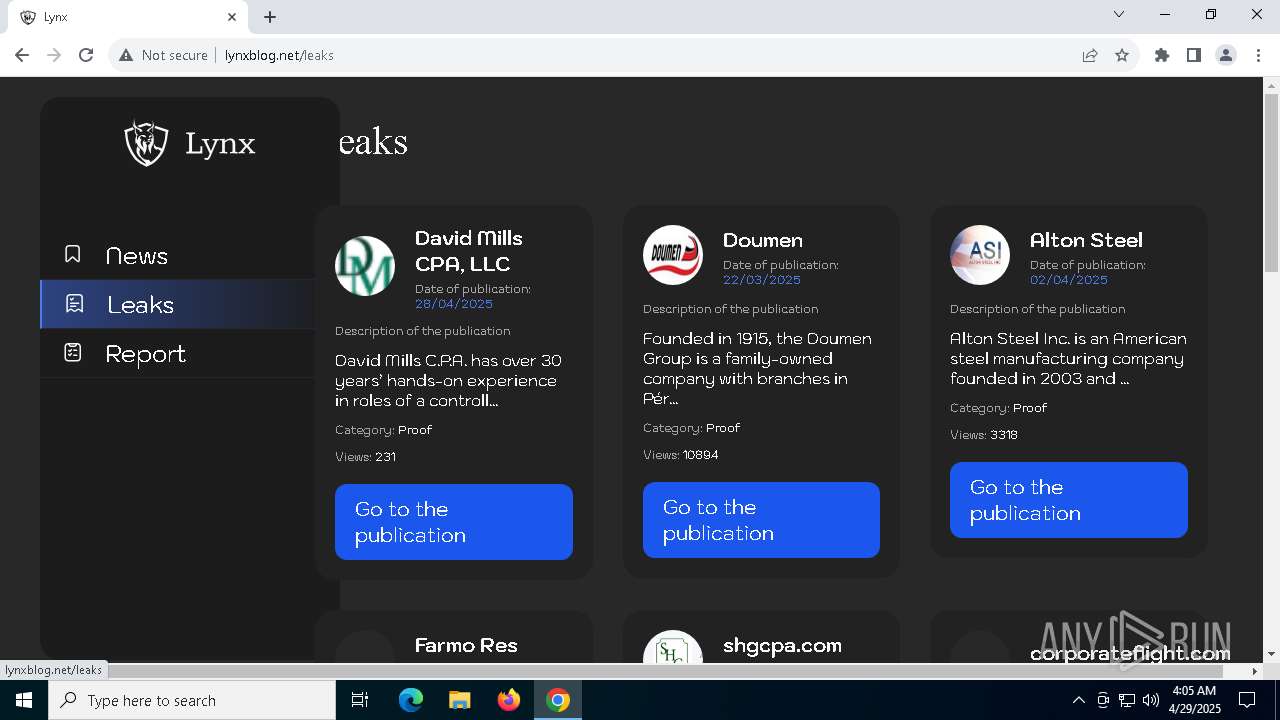Expand the tab search dropdown

[x=1119, y=14]
